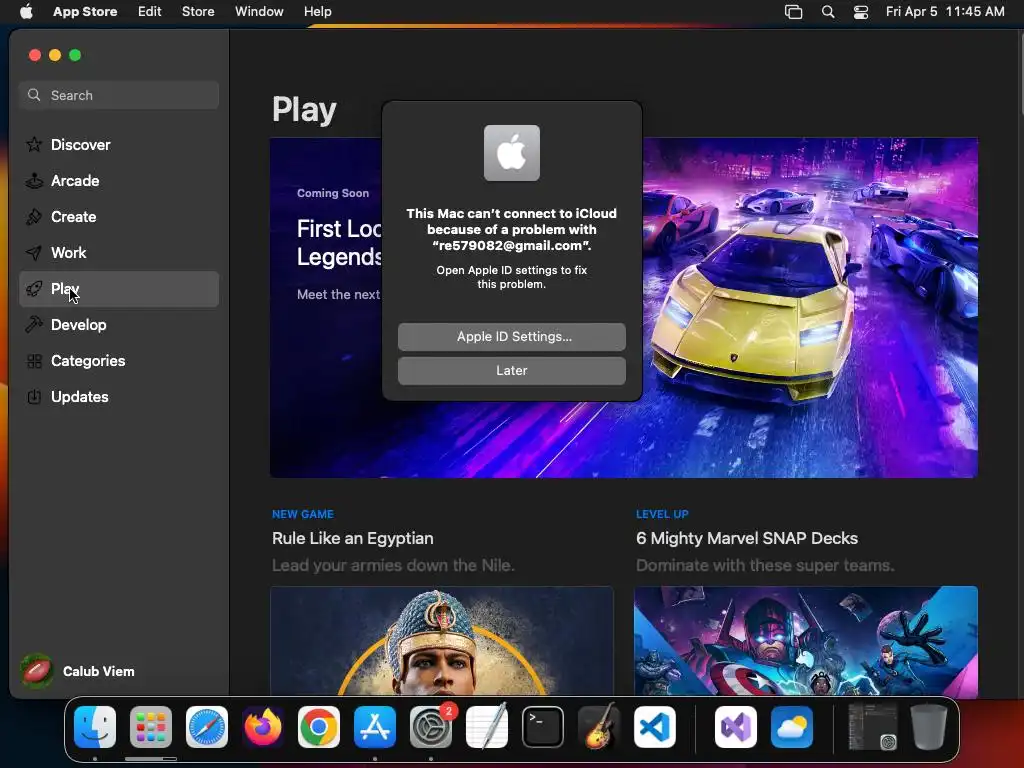Open the Apple menu
The width and height of the screenshot is (1024, 768).
[x=26, y=12]
